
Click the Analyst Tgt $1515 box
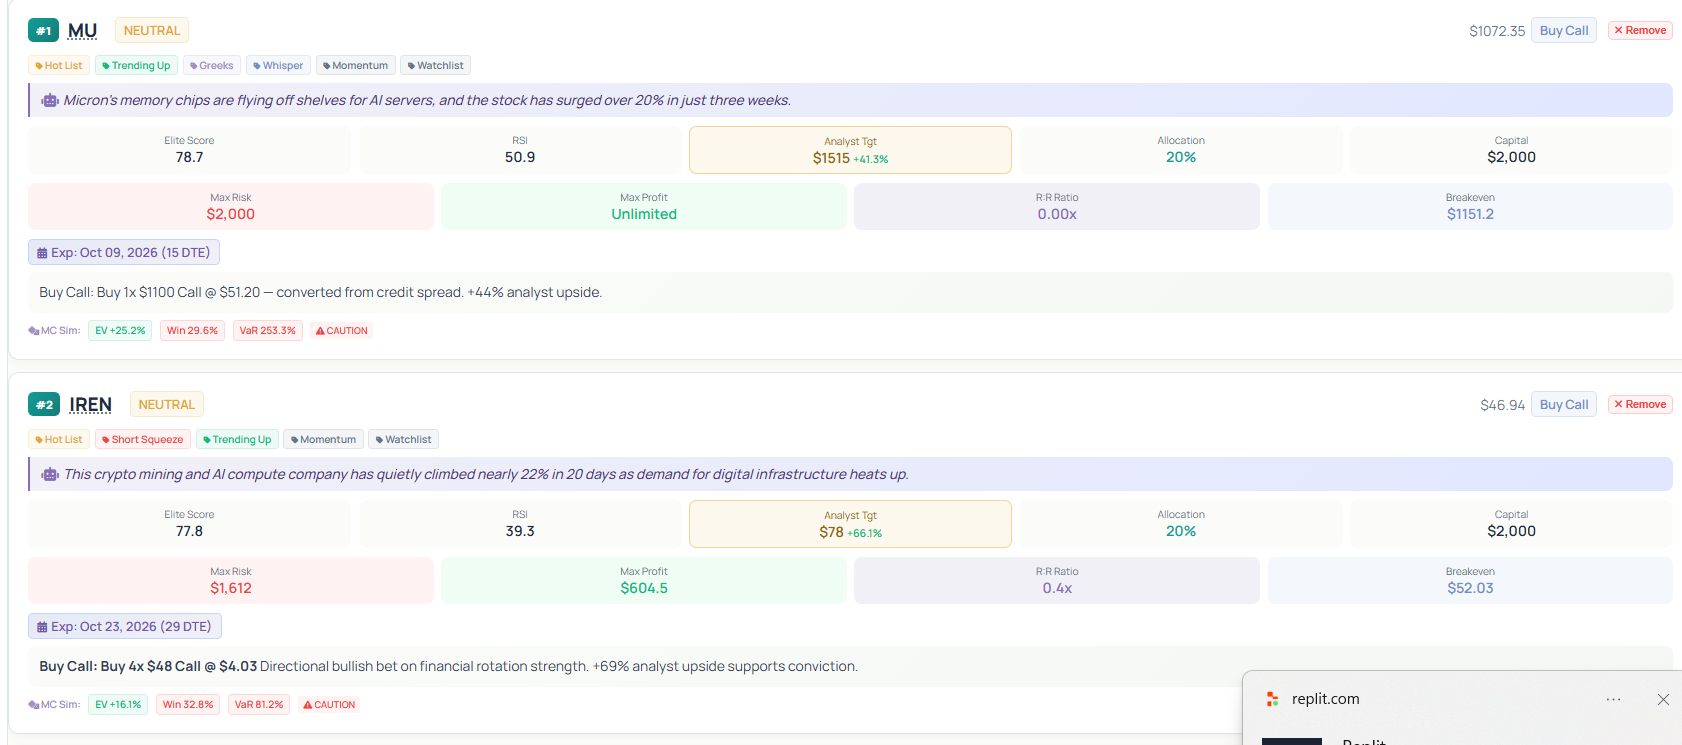point(850,150)
